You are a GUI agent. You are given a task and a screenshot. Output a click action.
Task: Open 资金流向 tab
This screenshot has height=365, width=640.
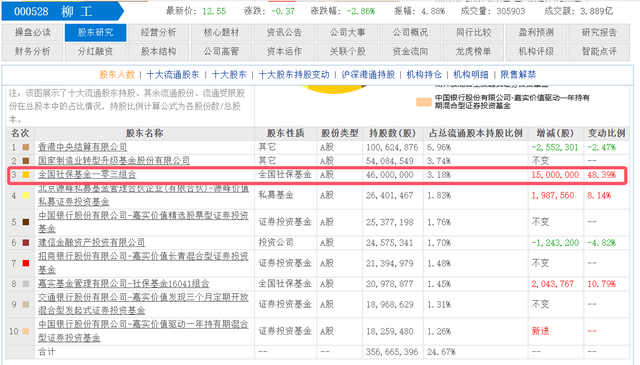pos(410,52)
